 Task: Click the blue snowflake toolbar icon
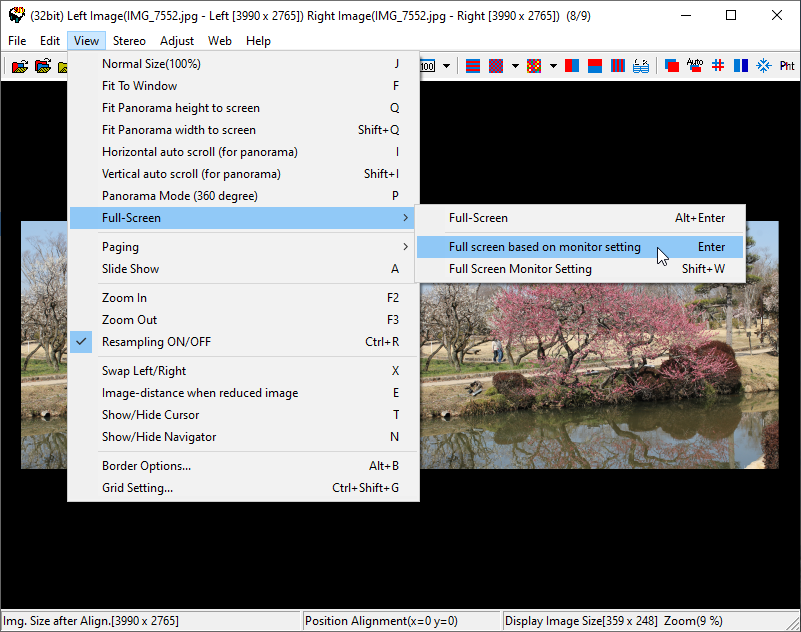pos(764,66)
